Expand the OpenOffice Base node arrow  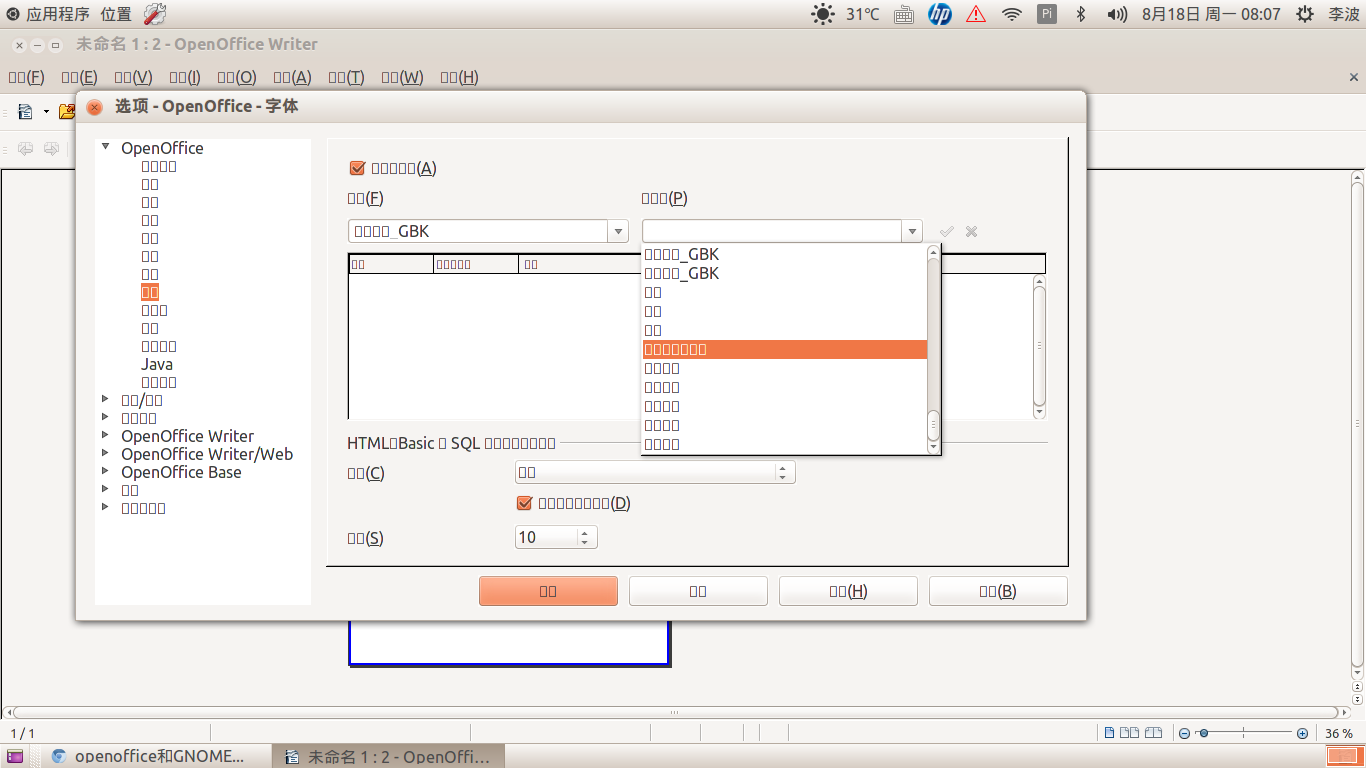point(106,471)
